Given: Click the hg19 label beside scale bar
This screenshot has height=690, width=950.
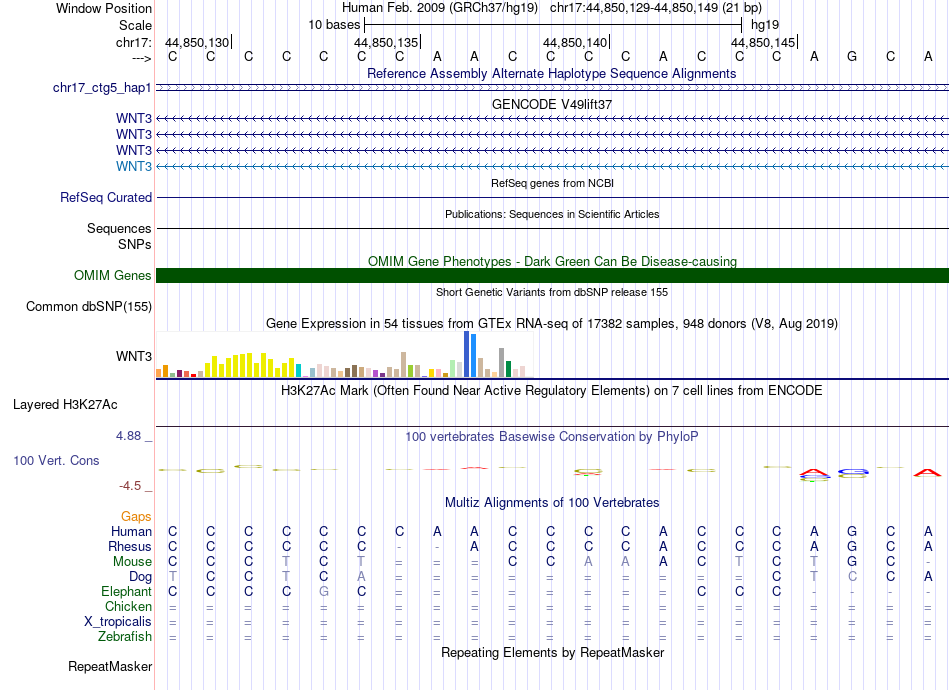Looking at the screenshot, I should [x=765, y=25].
